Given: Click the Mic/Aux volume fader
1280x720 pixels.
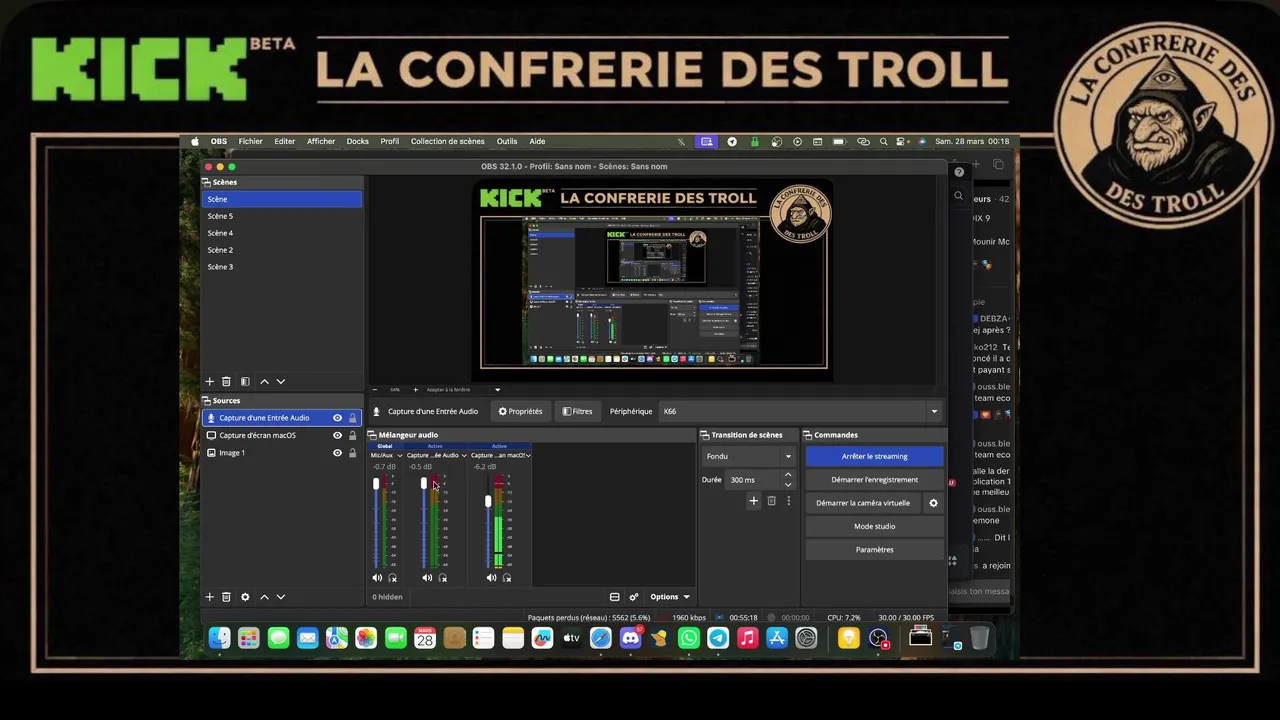Looking at the screenshot, I should [376, 484].
